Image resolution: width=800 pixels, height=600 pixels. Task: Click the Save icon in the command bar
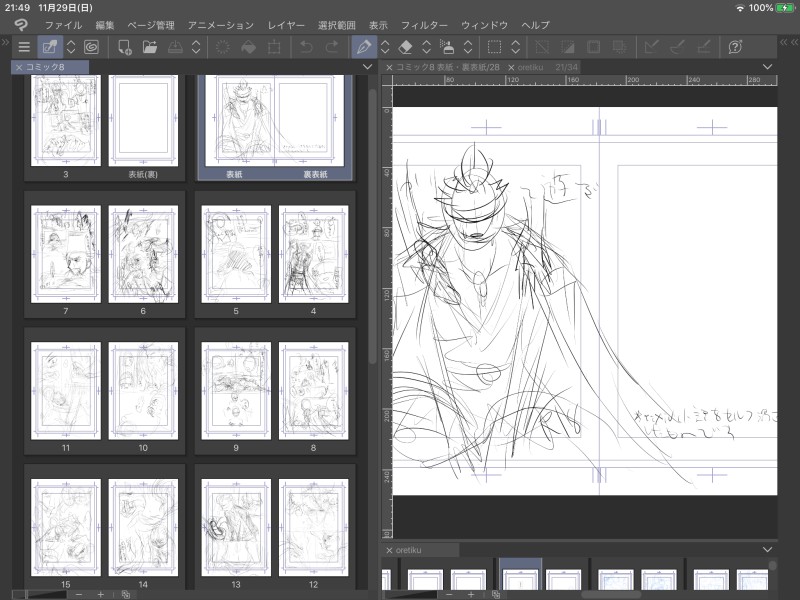pyautogui.click(x=175, y=47)
